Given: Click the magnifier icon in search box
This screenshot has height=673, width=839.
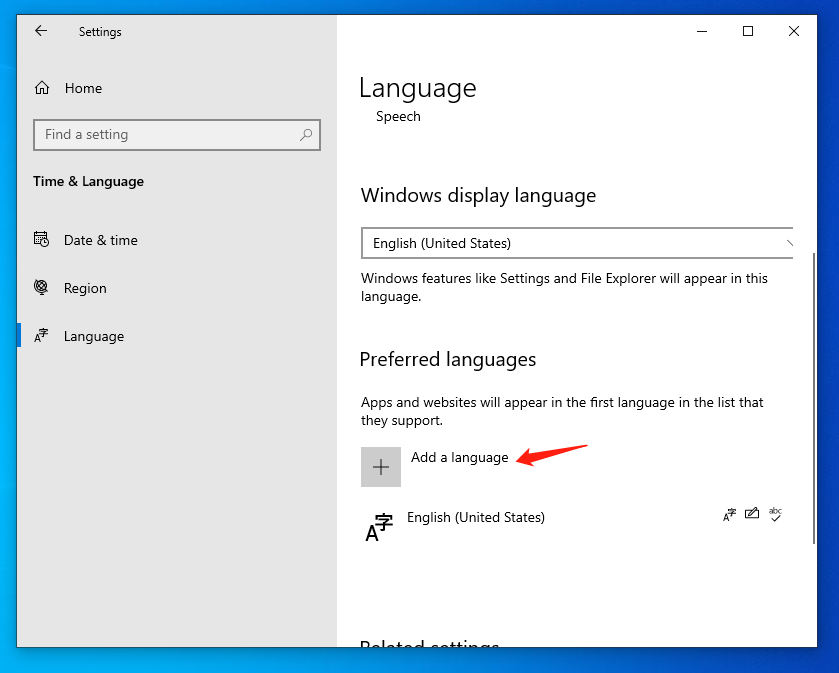Looking at the screenshot, I should (x=306, y=135).
